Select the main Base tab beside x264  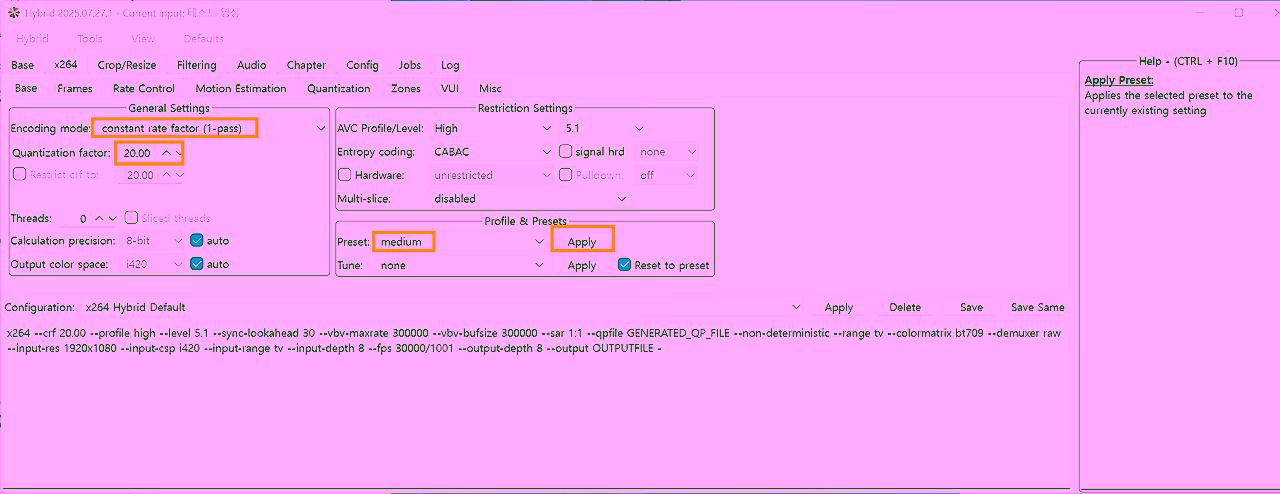[x=22, y=65]
